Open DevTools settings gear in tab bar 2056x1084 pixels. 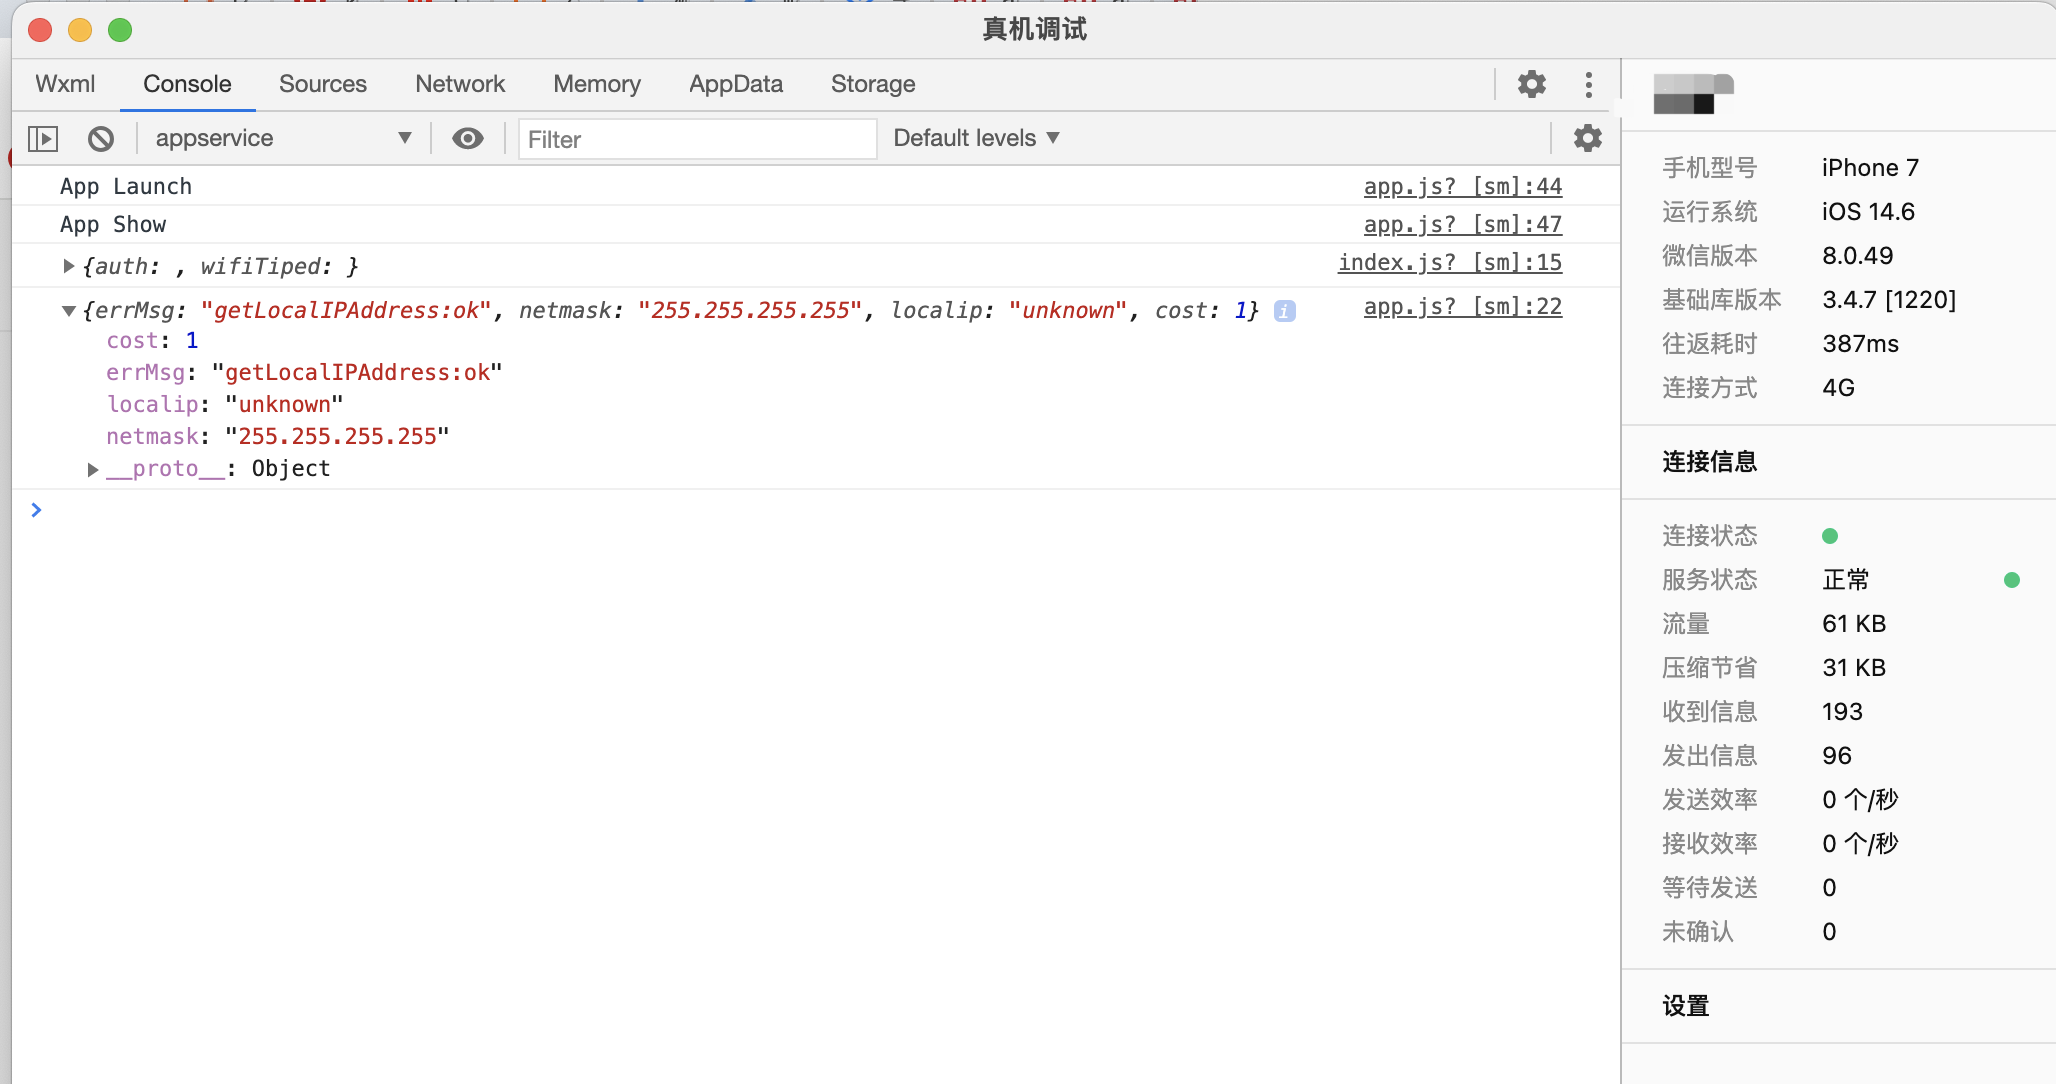point(1531,84)
